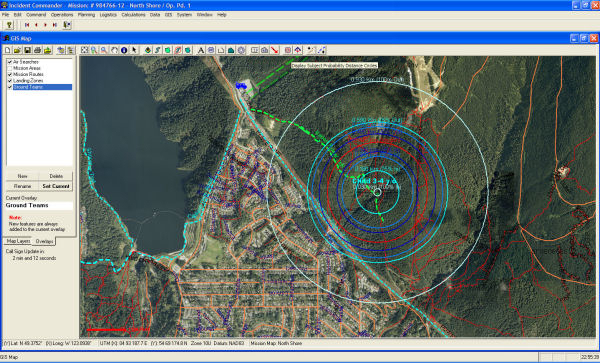
Task: Click the New overlay button
Action: coord(22,176)
